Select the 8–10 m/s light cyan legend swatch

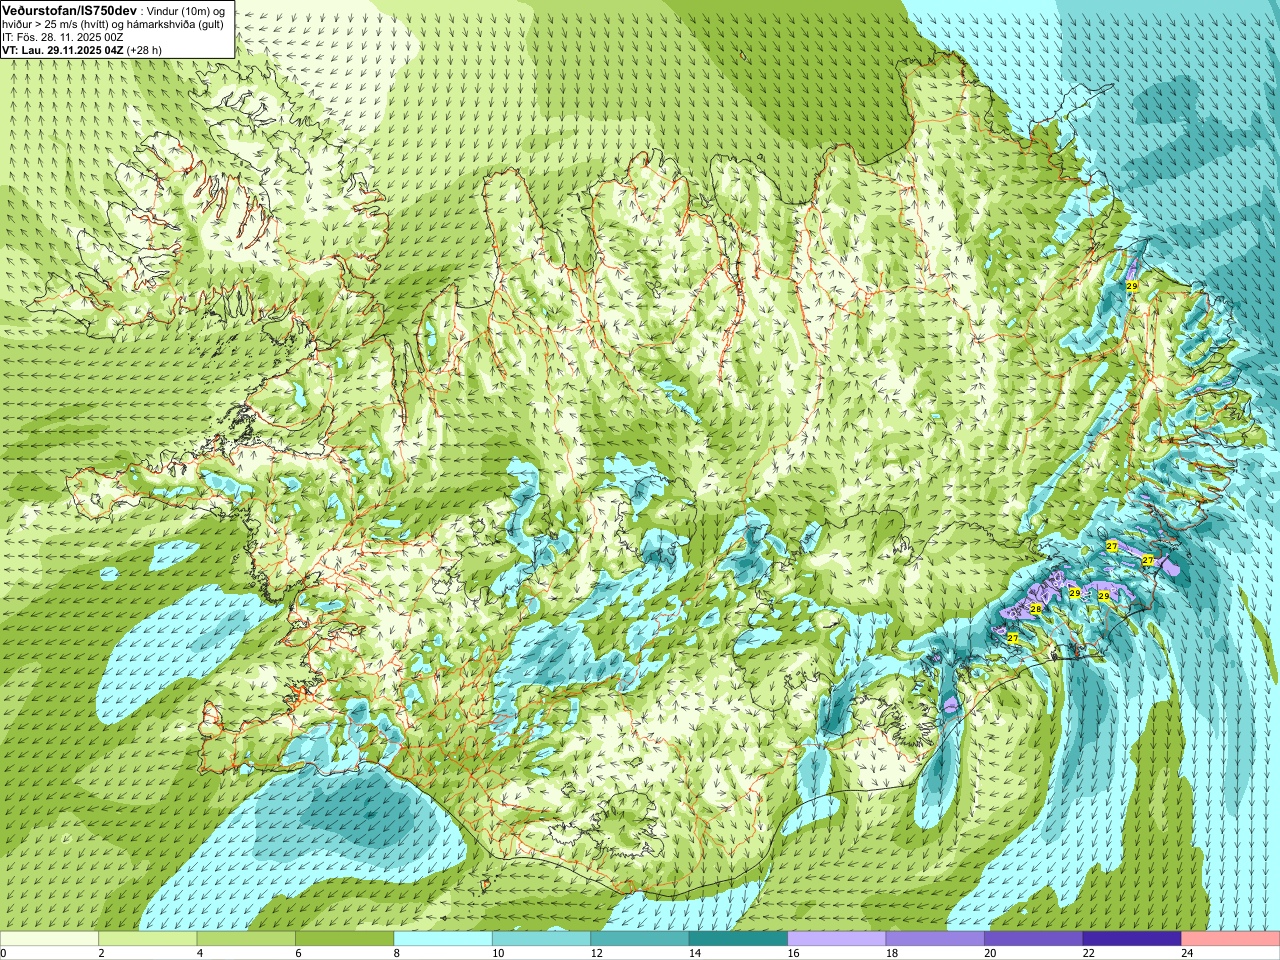click(443, 939)
